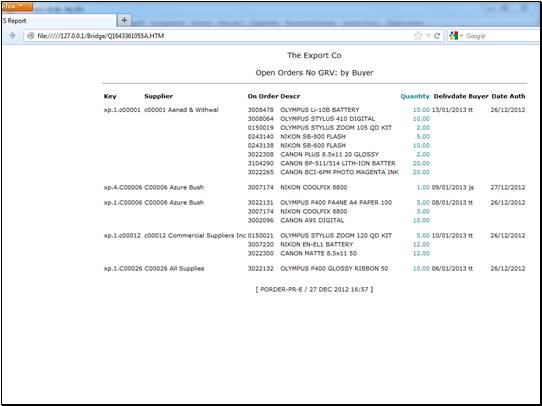Viewport: 542px width, 406px height.
Task: Open a new tab with the plus button
Action: point(124,20)
